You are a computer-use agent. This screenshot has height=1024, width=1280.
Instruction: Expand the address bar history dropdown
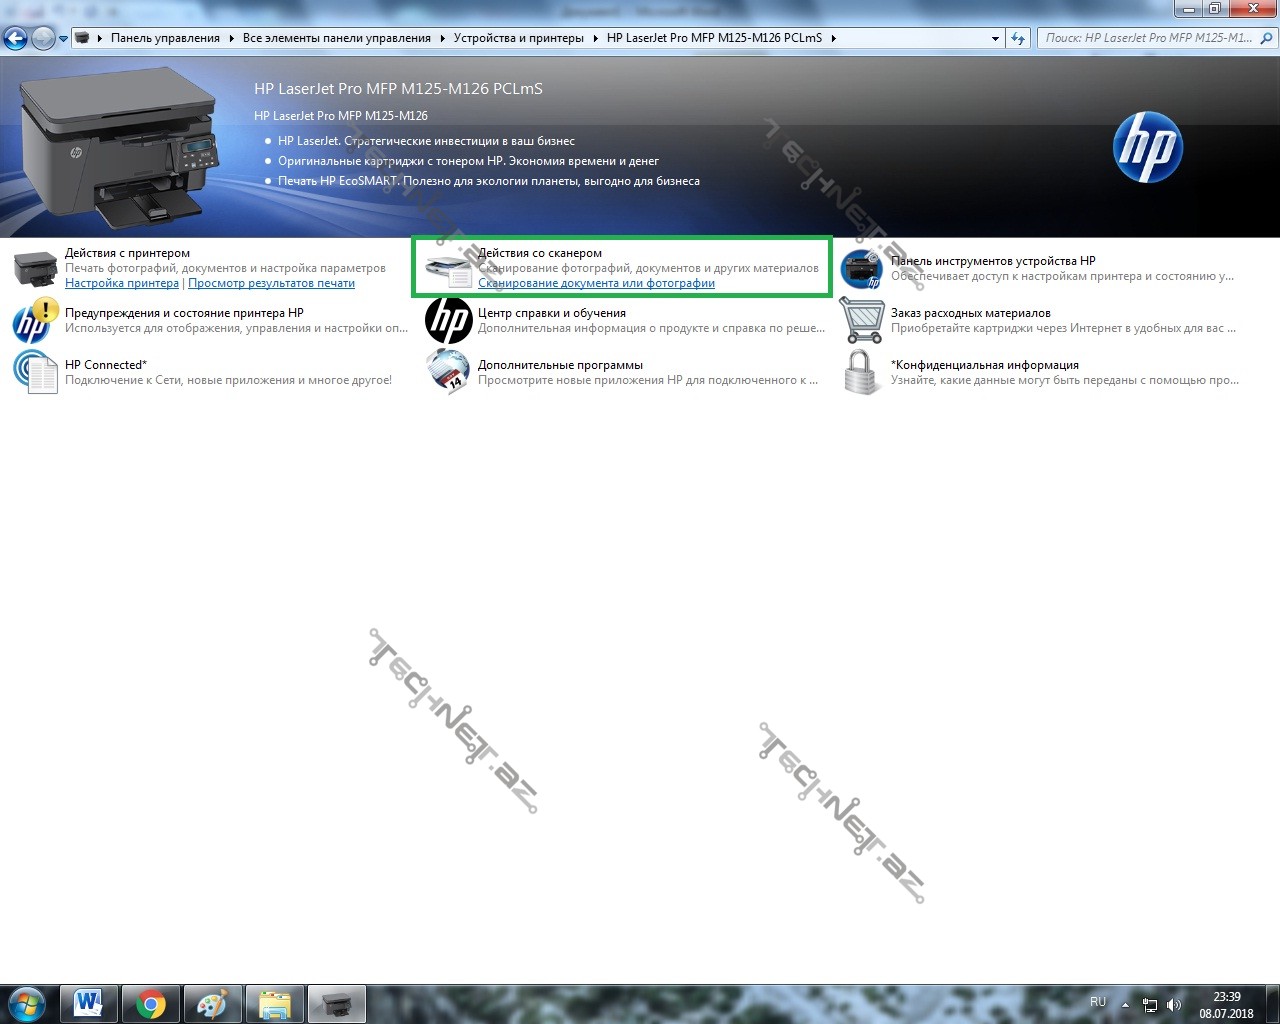tap(995, 39)
